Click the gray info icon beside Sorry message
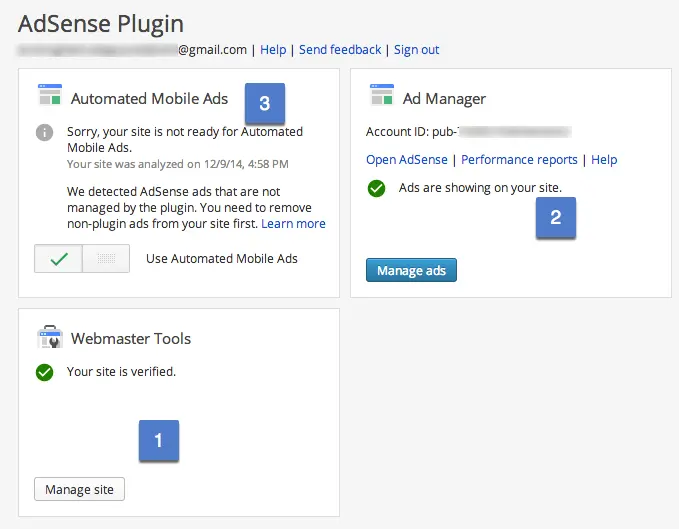This screenshot has width=679, height=529. click(45, 132)
